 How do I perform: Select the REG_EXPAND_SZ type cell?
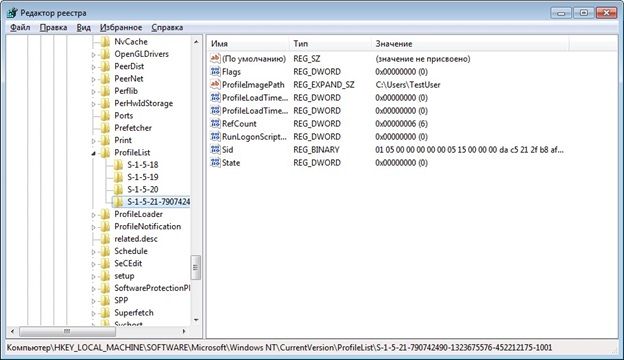pyautogui.click(x=324, y=85)
